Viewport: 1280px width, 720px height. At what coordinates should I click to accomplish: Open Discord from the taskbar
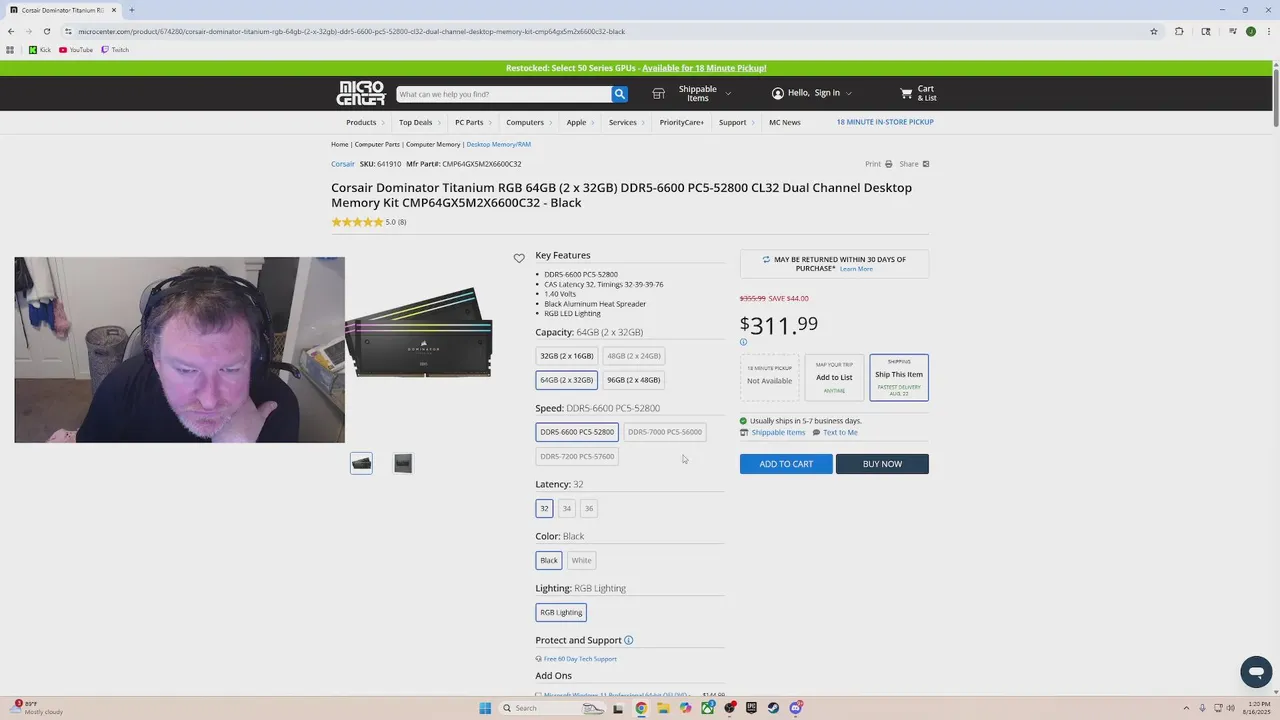point(796,708)
